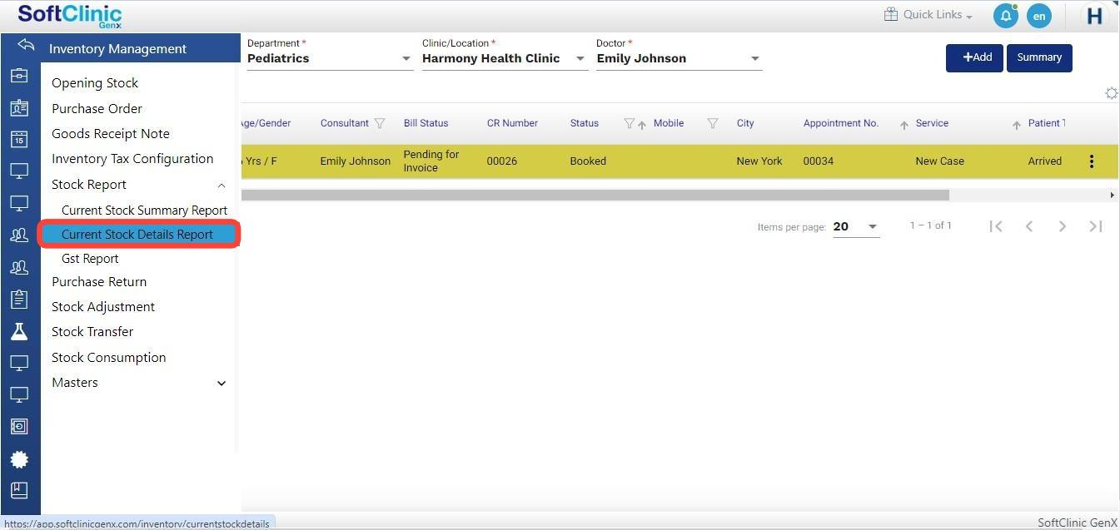1120x530 pixels.
Task: Go to next page of results
Action: (1062, 226)
